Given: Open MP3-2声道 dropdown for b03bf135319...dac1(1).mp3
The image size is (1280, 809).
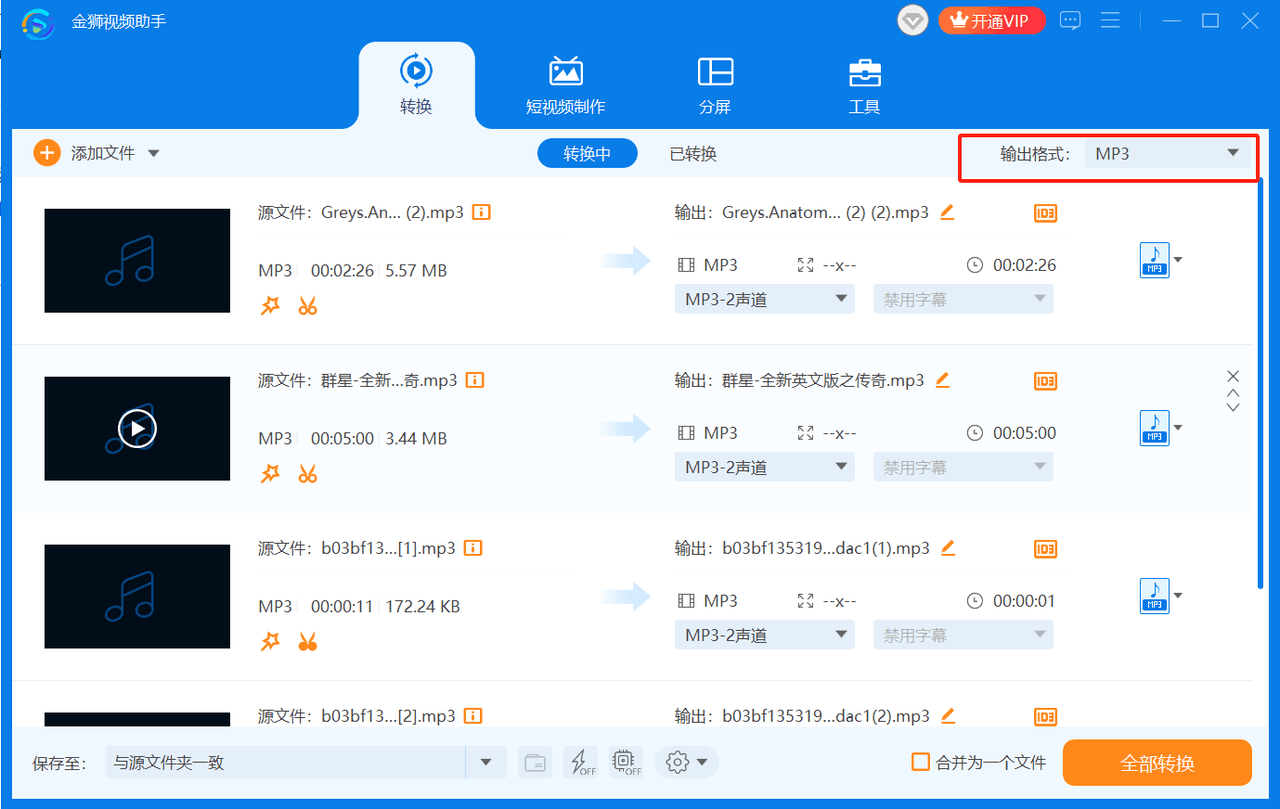Looking at the screenshot, I should point(764,635).
